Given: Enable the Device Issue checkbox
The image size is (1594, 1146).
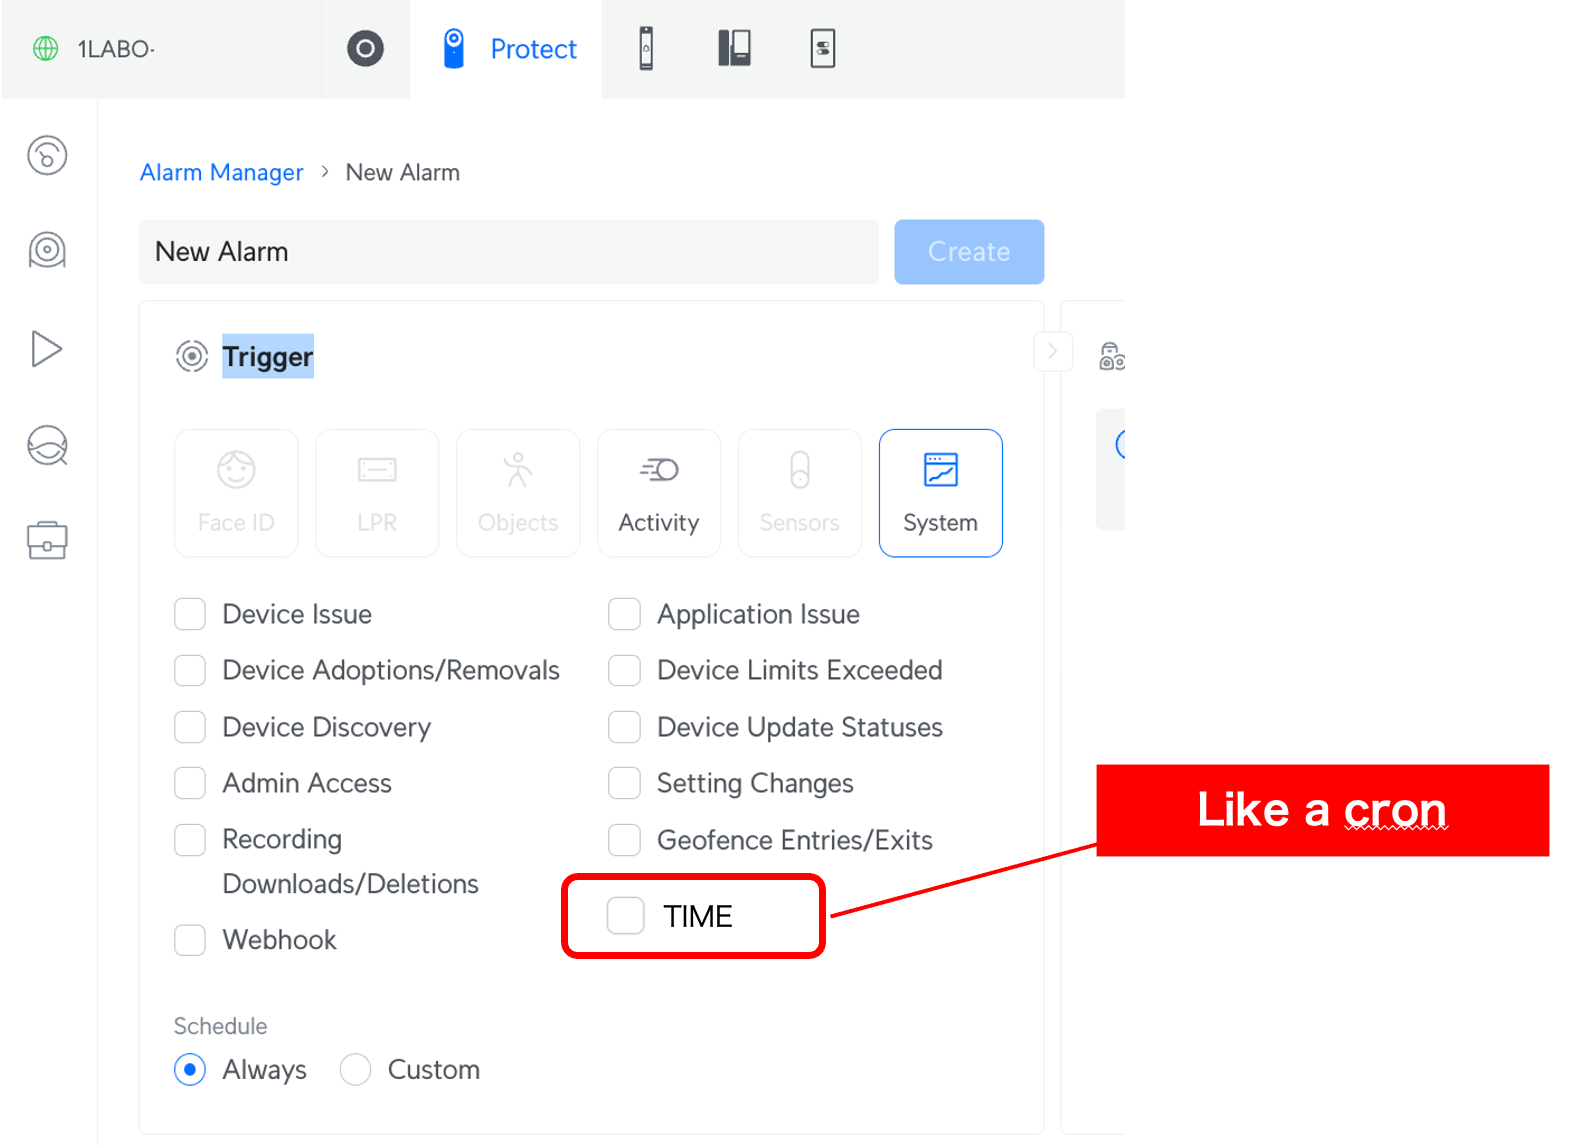Looking at the screenshot, I should coord(190,614).
